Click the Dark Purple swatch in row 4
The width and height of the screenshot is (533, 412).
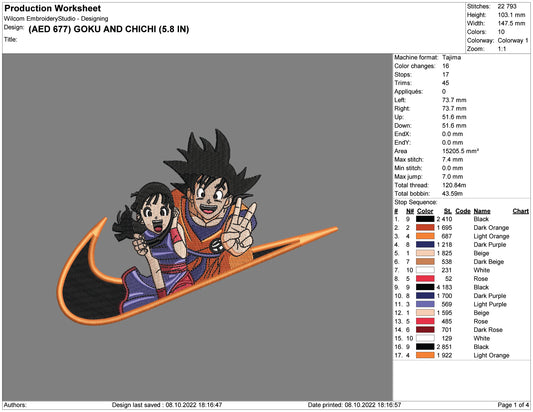click(425, 244)
